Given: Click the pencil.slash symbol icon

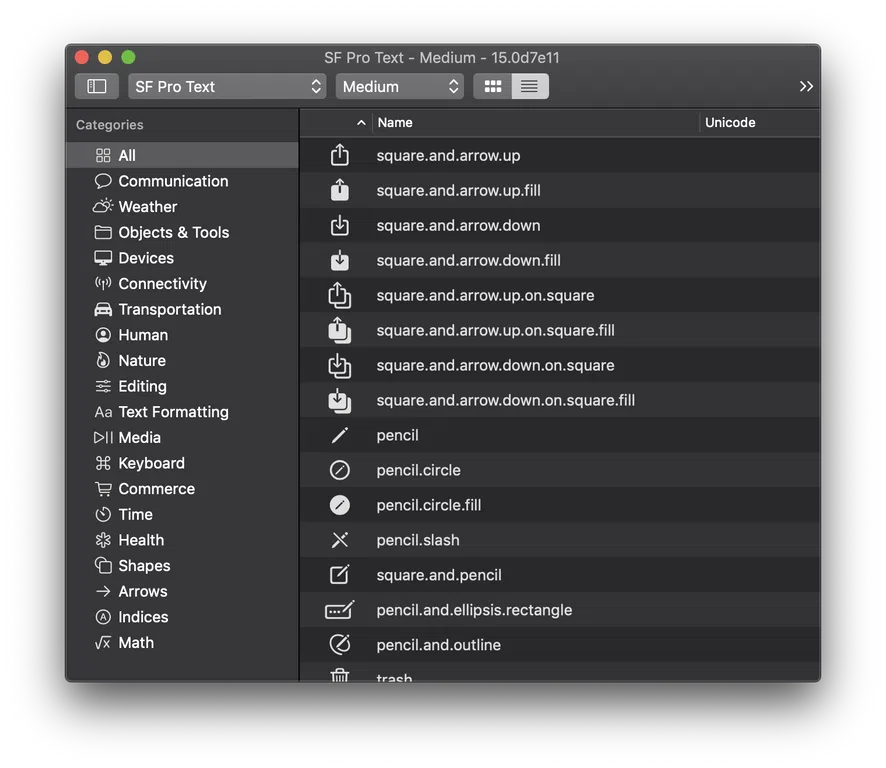Looking at the screenshot, I should 340,540.
